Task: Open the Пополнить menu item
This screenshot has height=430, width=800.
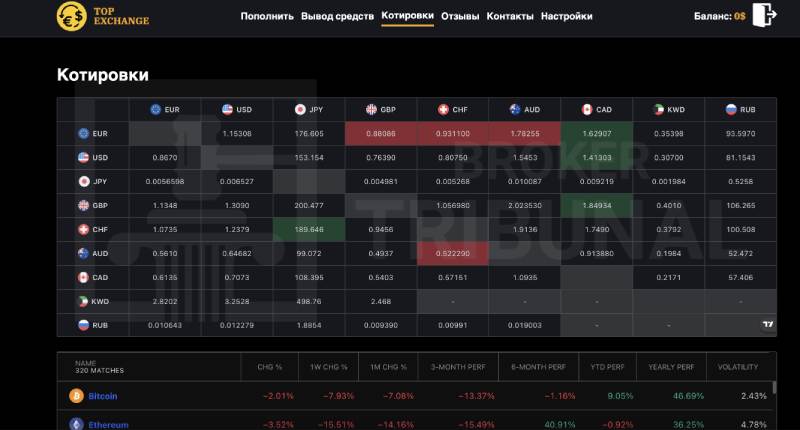Action: coord(267,16)
